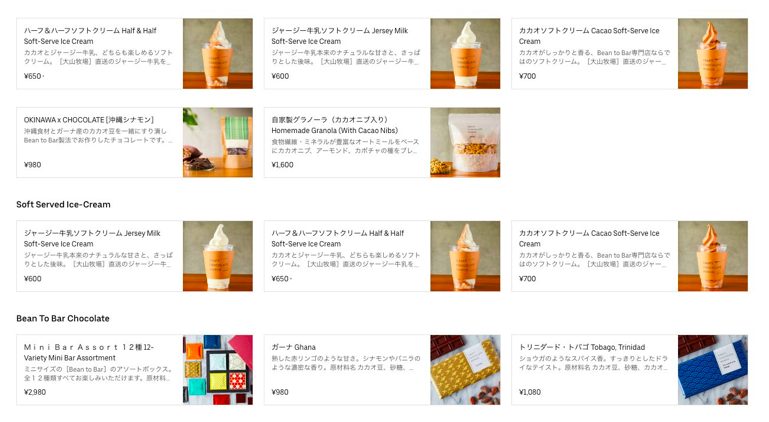Click the OKINAWA chocolate product photo
This screenshot has width=769, height=422.
(x=218, y=142)
